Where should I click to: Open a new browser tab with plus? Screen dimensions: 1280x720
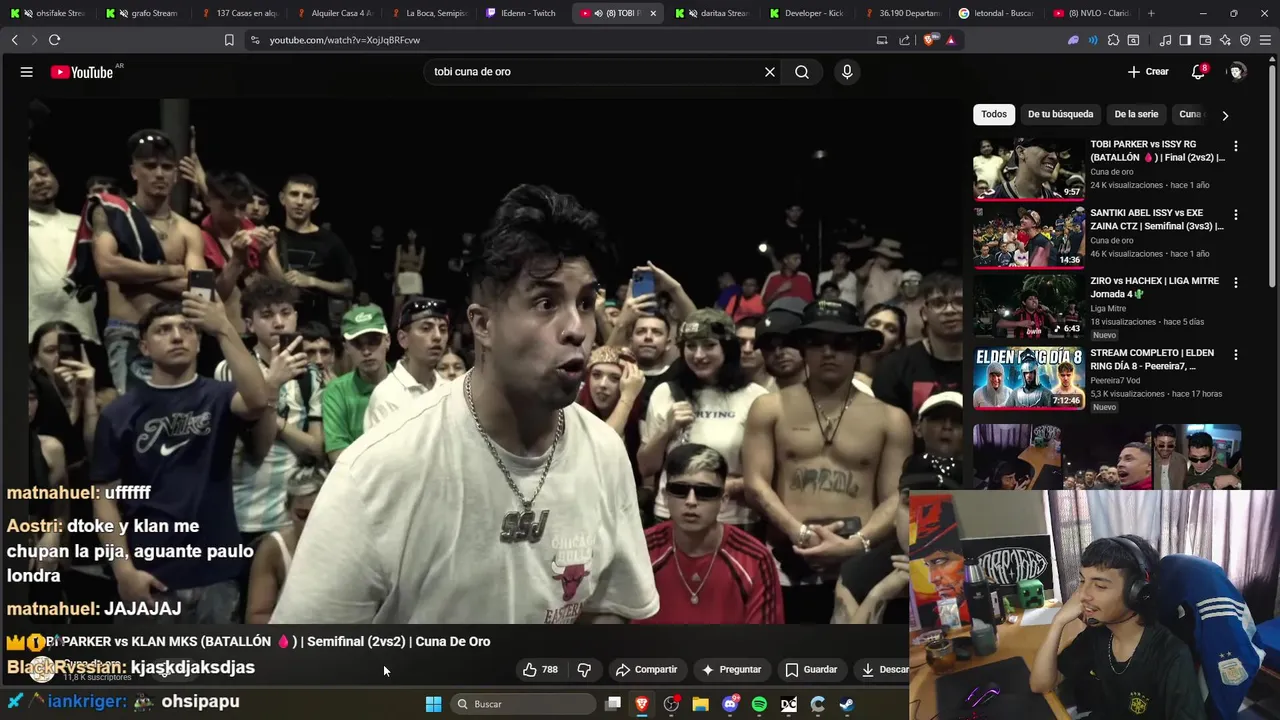tap(1151, 13)
